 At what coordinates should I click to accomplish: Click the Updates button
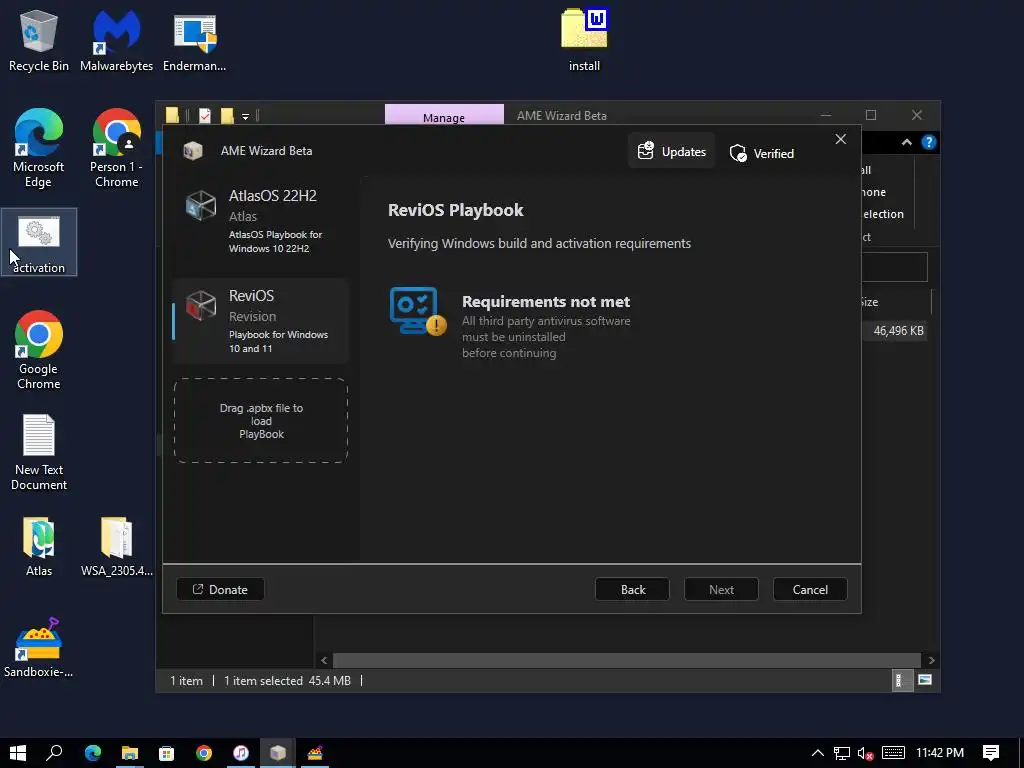click(672, 152)
